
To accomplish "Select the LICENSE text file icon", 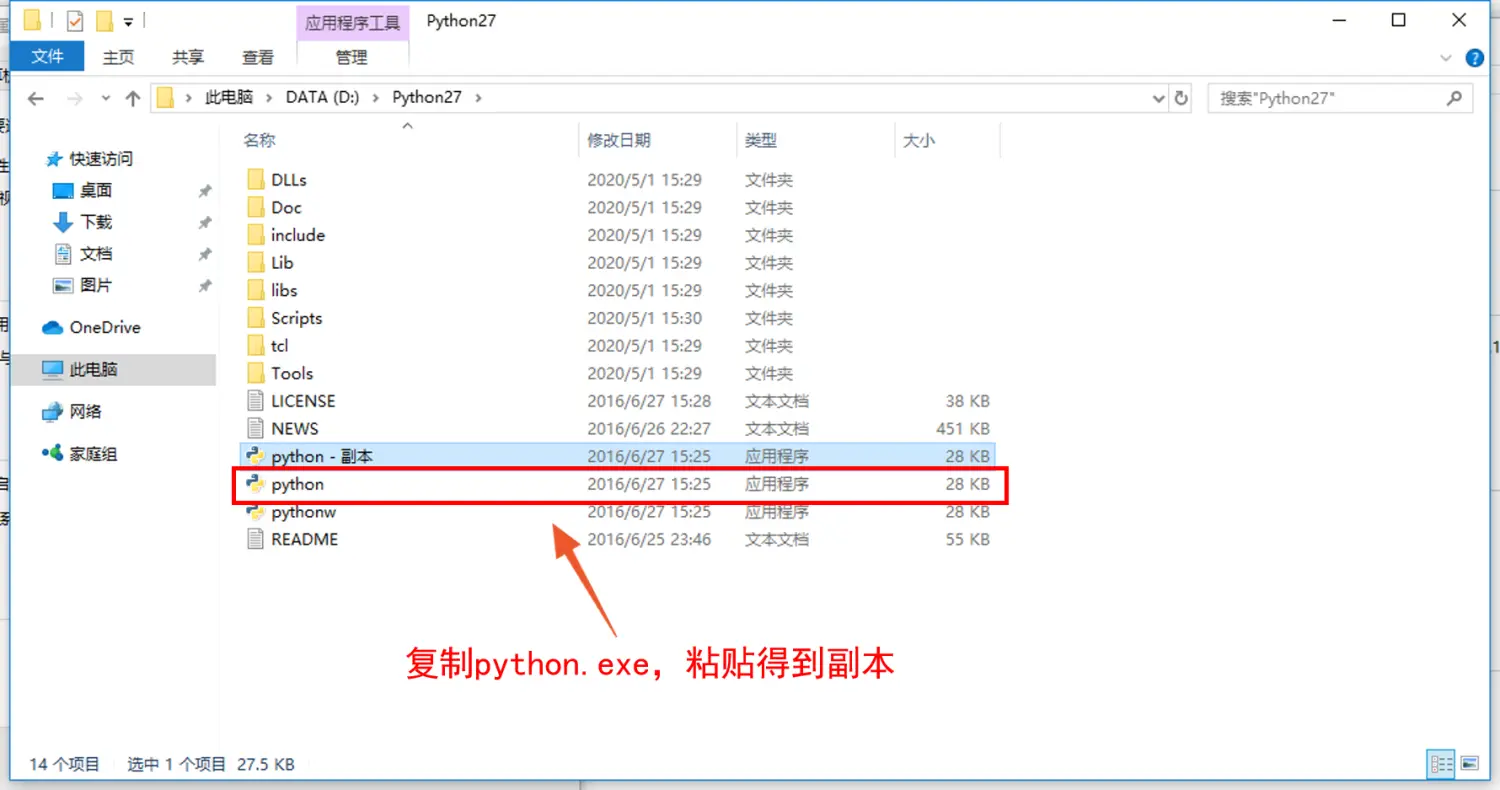I will (256, 401).
